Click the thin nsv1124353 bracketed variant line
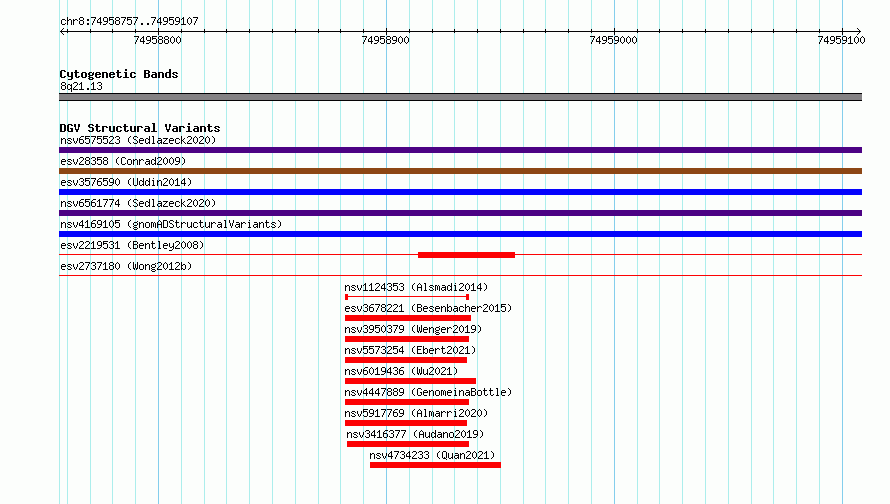 tap(407, 297)
